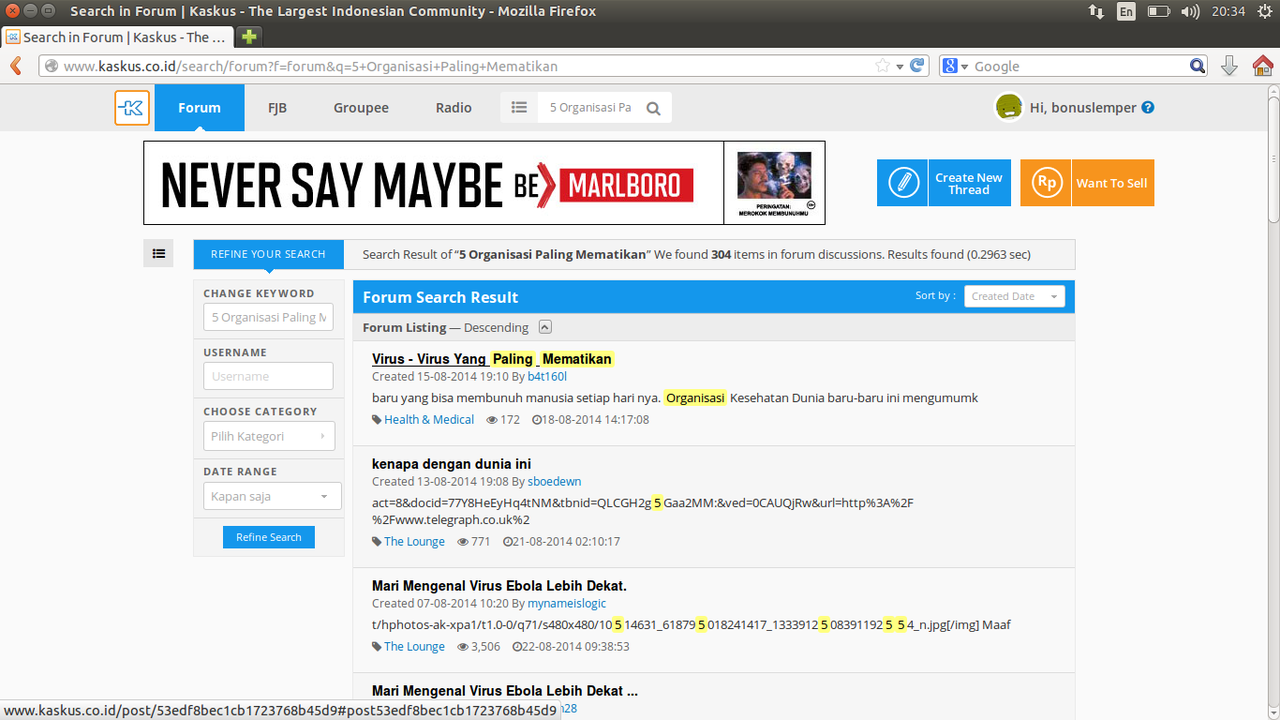Open the Groupee menu item
This screenshot has height=720, width=1280.
[x=361, y=108]
